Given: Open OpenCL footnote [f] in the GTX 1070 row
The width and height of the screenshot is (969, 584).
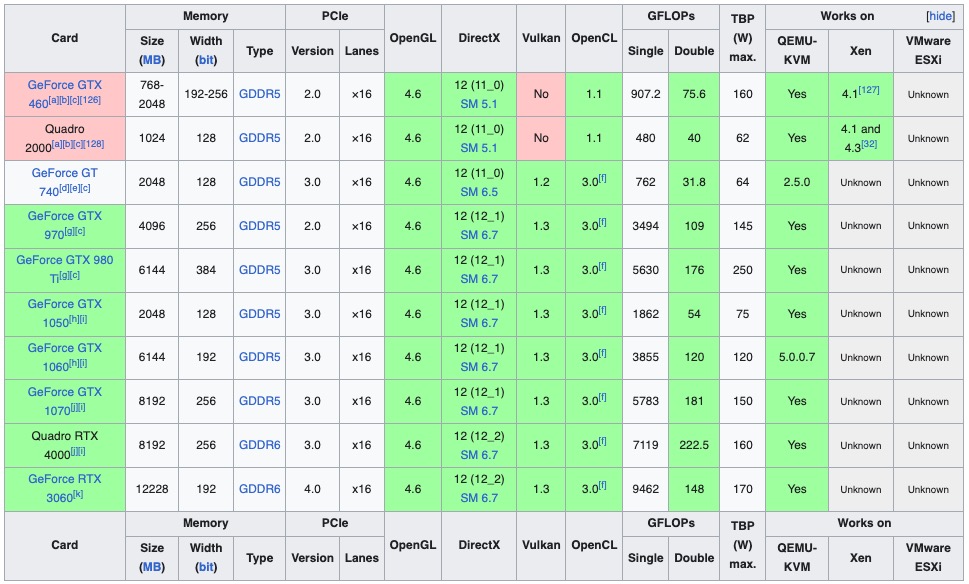Looking at the screenshot, I should click(x=602, y=397).
